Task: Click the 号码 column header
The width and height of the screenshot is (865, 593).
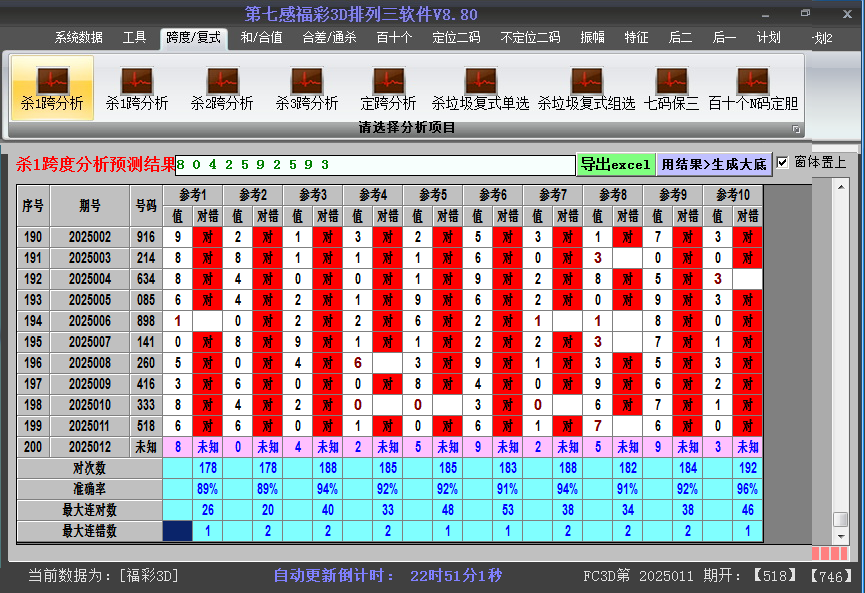Action: (146, 206)
